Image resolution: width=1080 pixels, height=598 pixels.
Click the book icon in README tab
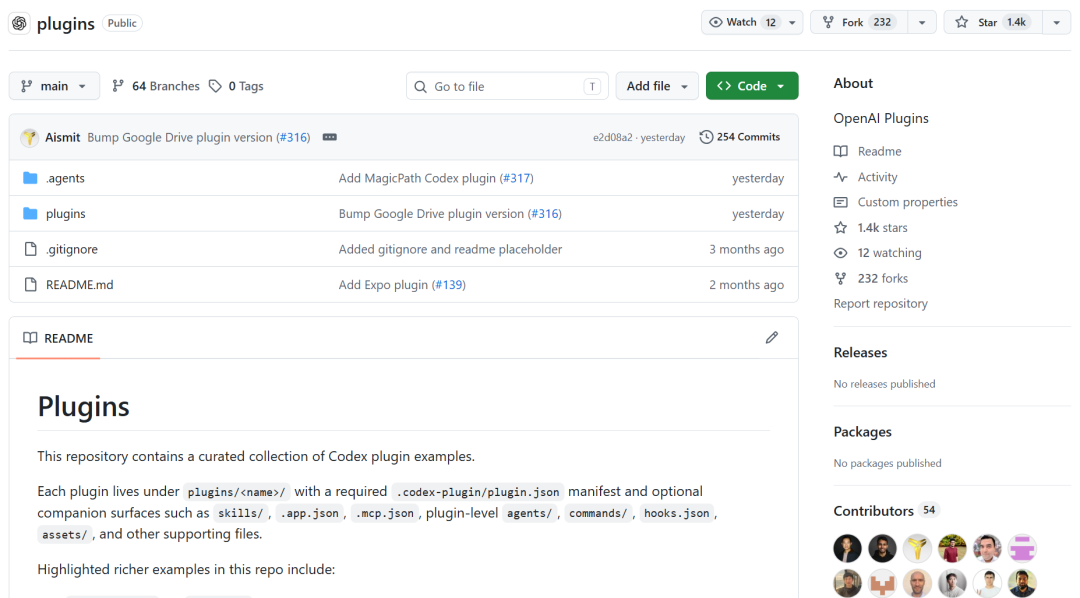(30, 338)
